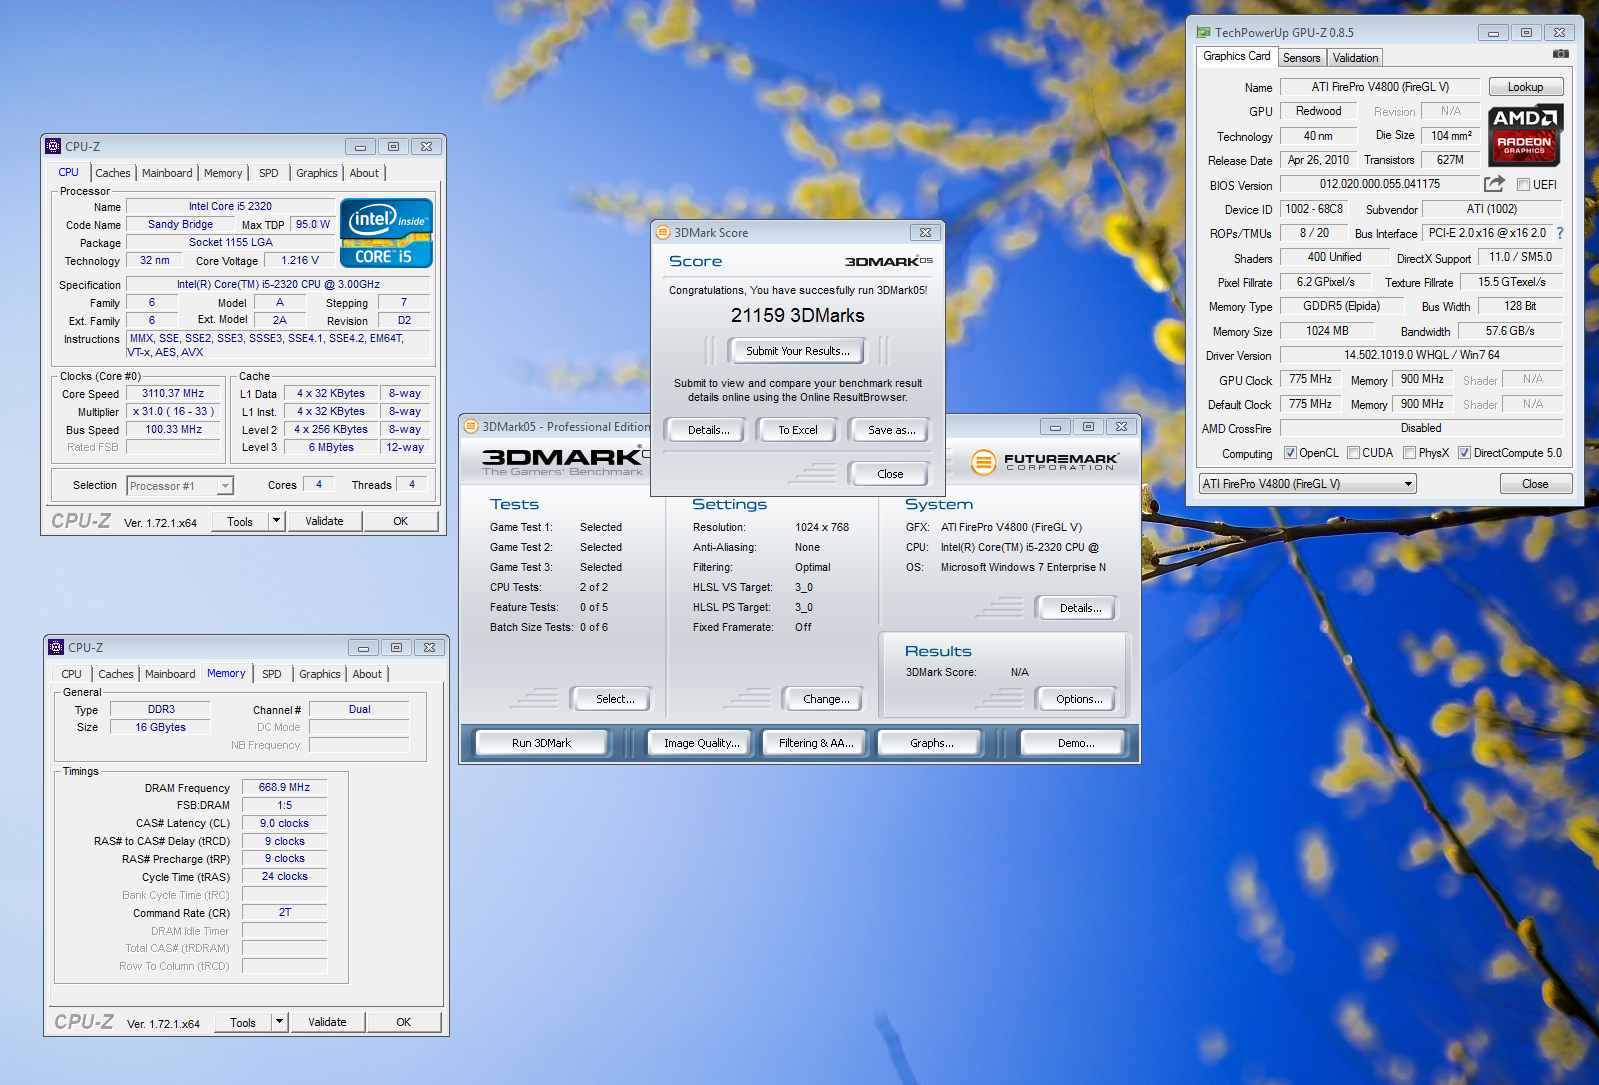Click Validate button in top CPU-Z
The width and height of the screenshot is (1599, 1085).
click(x=324, y=521)
